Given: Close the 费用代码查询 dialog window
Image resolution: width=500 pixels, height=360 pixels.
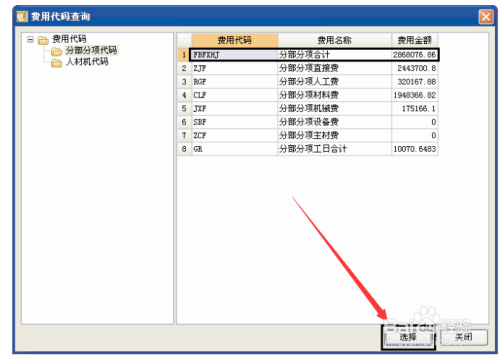Looking at the screenshot, I should tap(486, 16).
